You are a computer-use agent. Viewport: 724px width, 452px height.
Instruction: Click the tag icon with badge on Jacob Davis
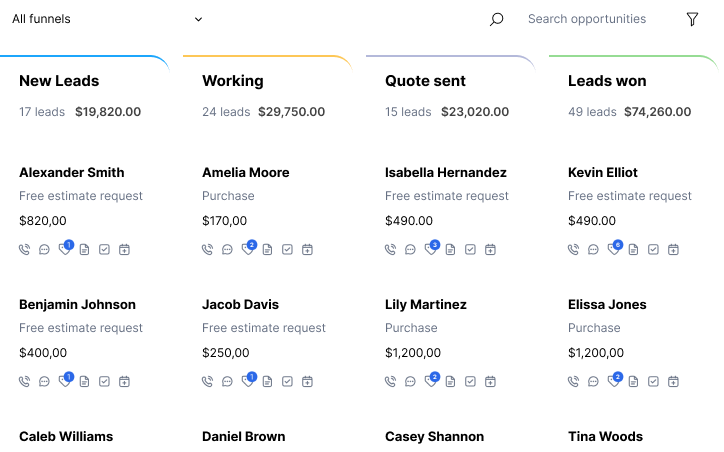[248, 380]
